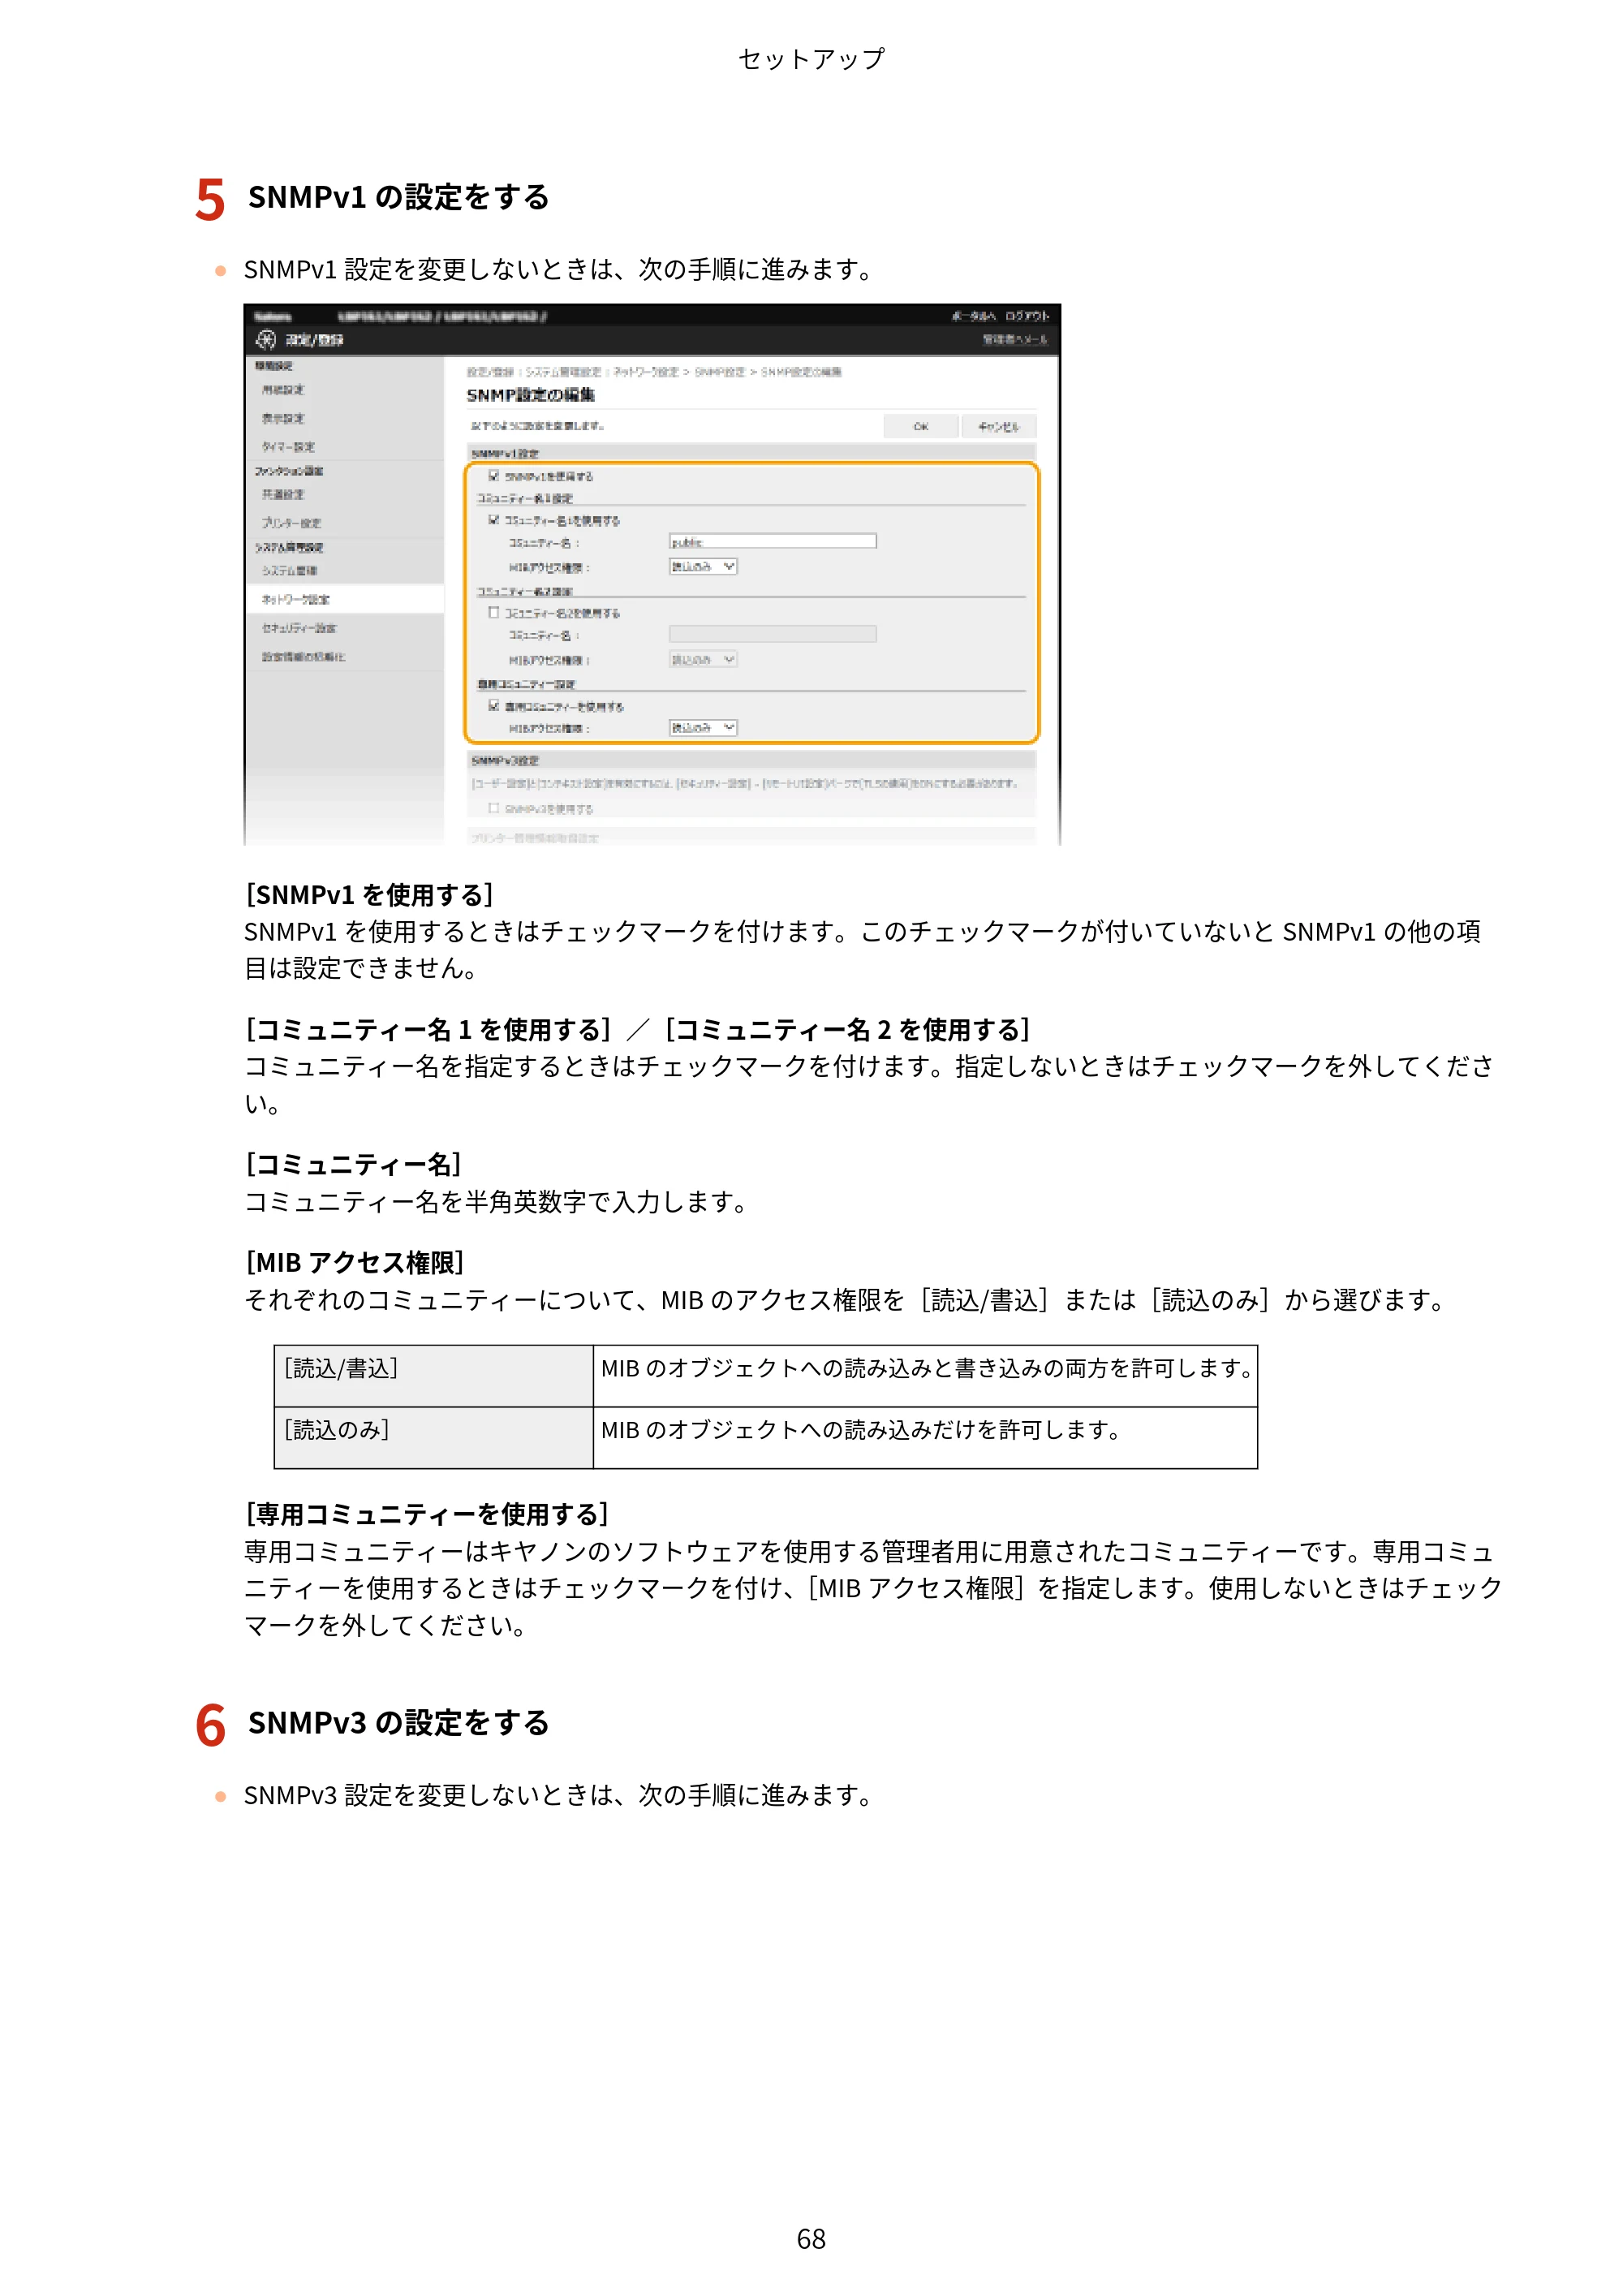Select セキュリティー設定 in the sidebar menu
Image resolution: width=1623 pixels, height=2296 pixels.
pos(299,628)
